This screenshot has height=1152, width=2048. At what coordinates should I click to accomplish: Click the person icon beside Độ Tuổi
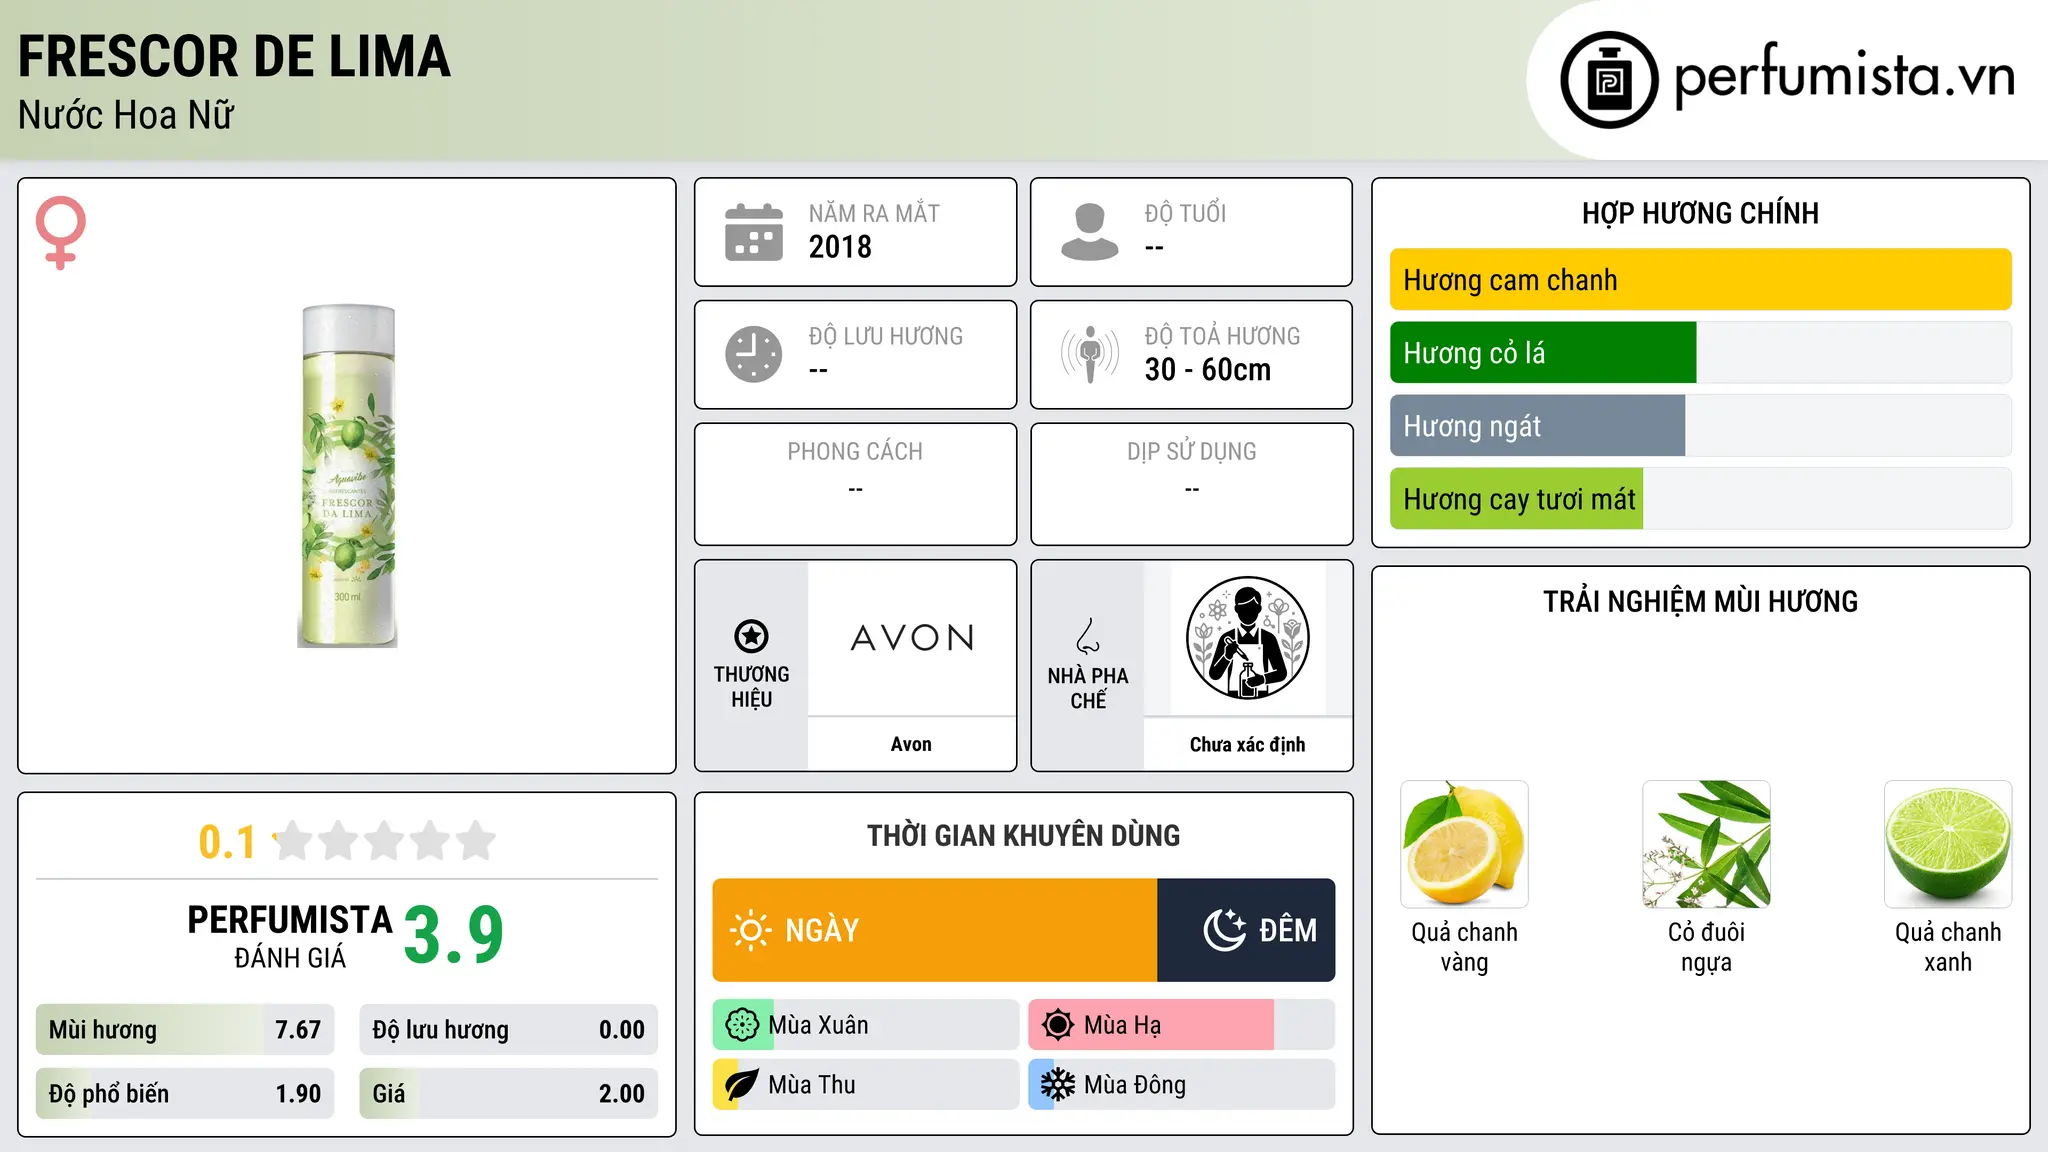coord(1090,232)
